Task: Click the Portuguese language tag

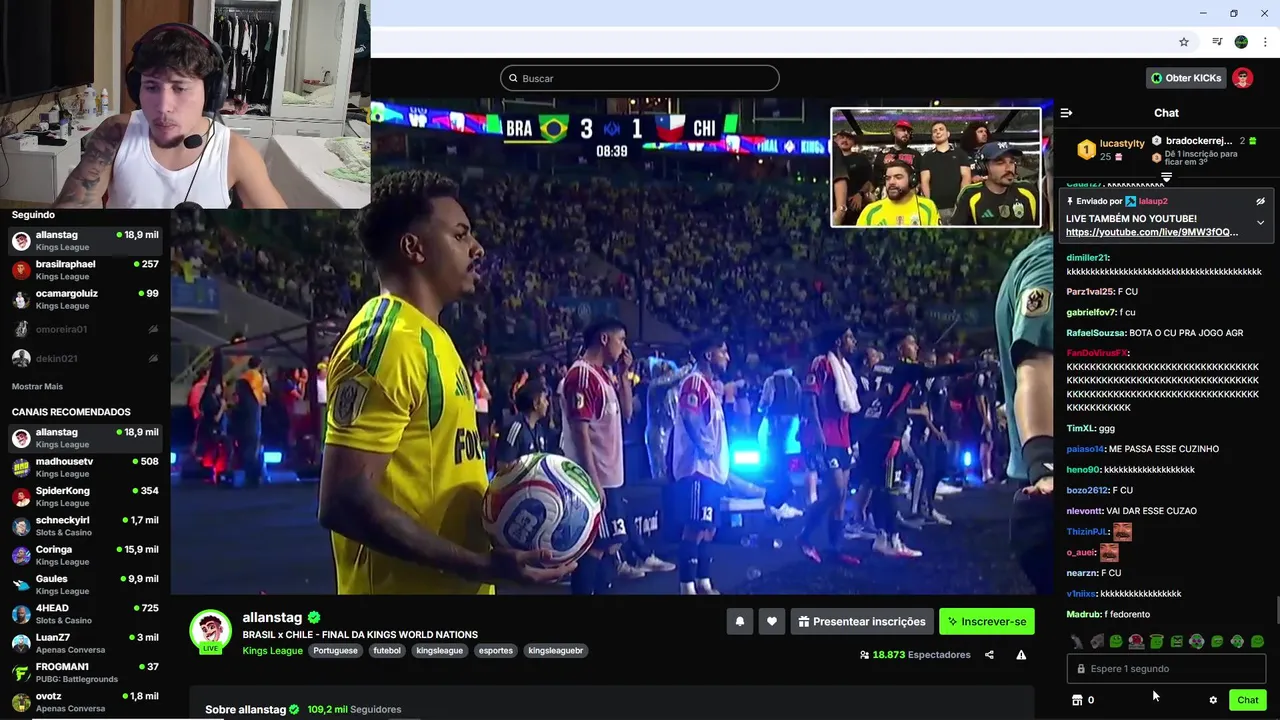Action: pyautogui.click(x=335, y=650)
